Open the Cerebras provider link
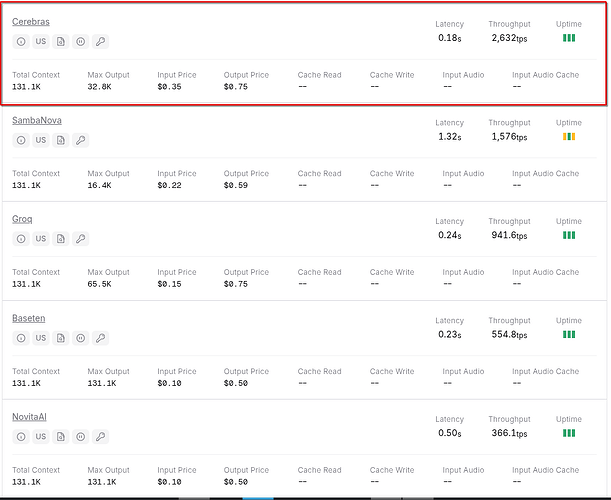 click(x=31, y=21)
